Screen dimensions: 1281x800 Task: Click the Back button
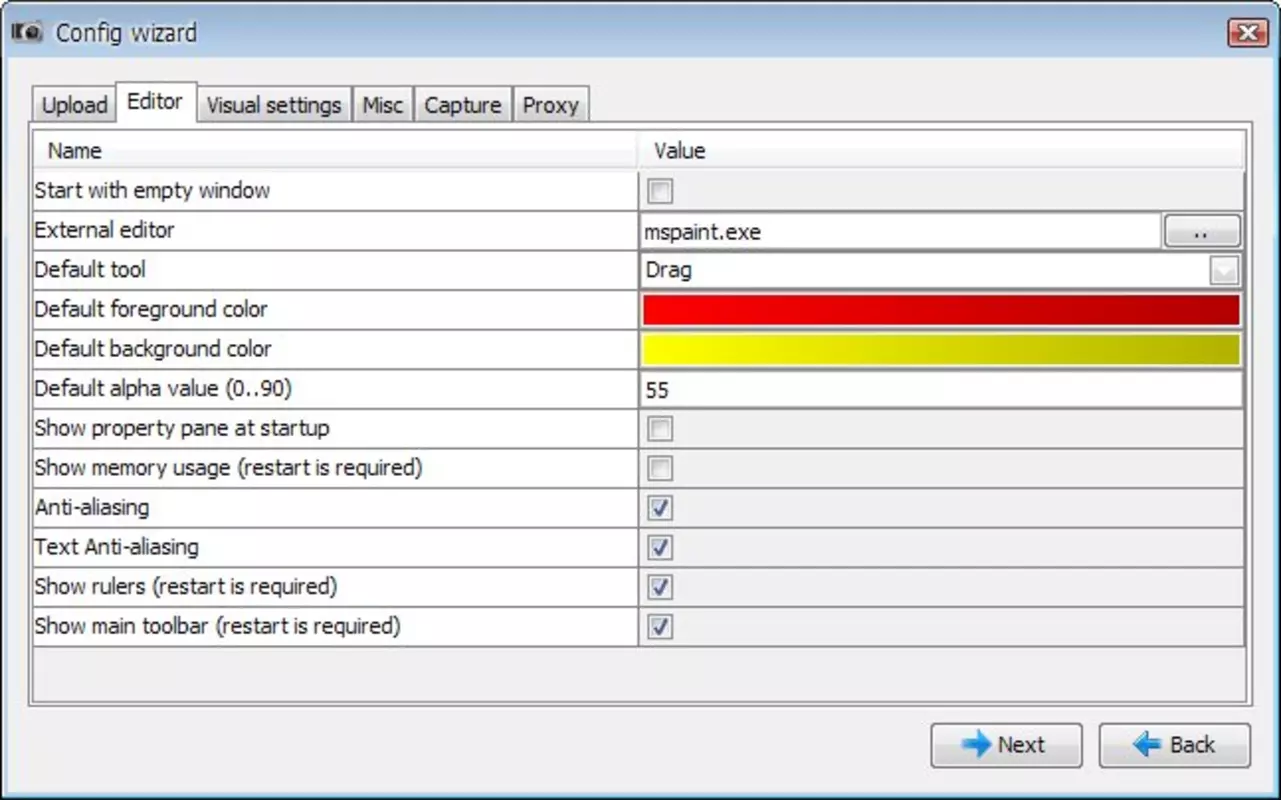tap(1175, 745)
